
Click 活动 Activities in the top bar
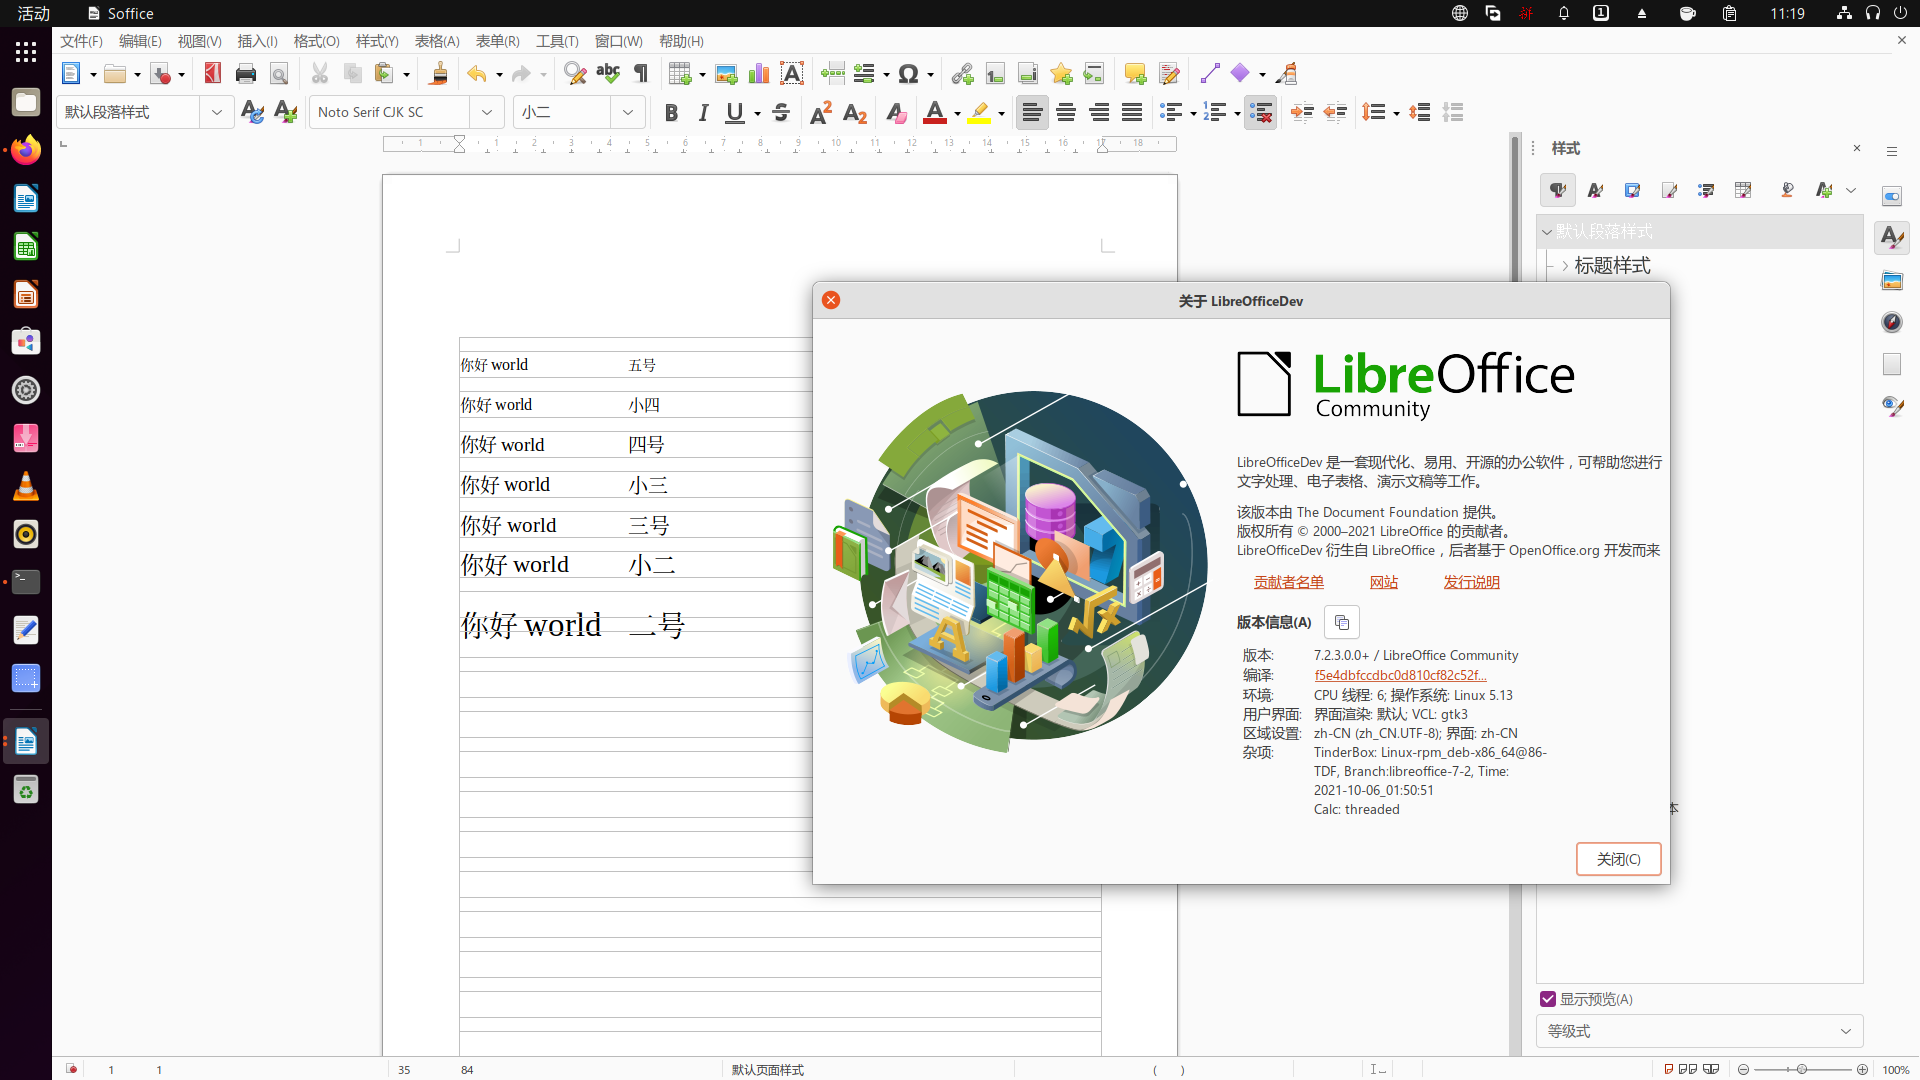click(x=34, y=13)
